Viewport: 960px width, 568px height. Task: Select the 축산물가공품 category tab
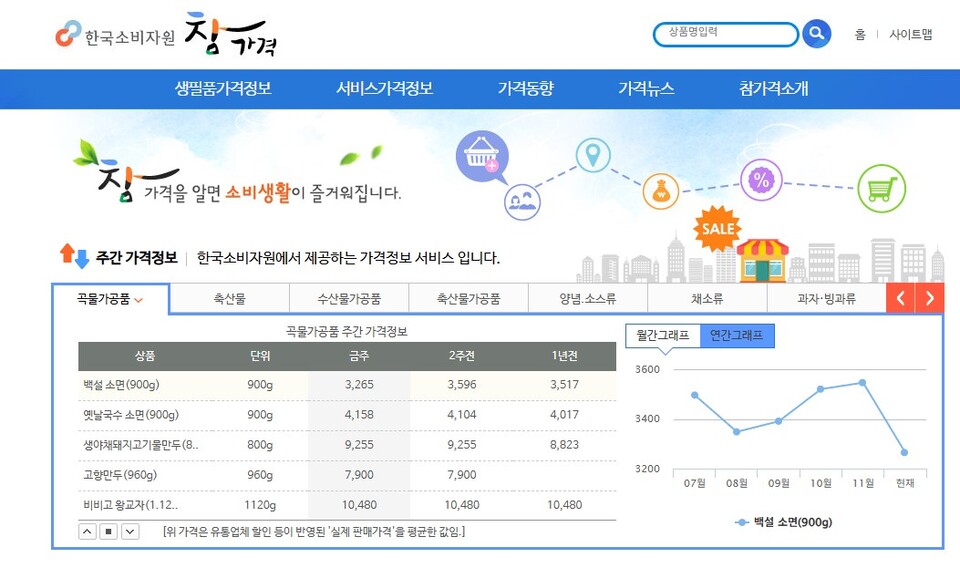tap(468, 299)
